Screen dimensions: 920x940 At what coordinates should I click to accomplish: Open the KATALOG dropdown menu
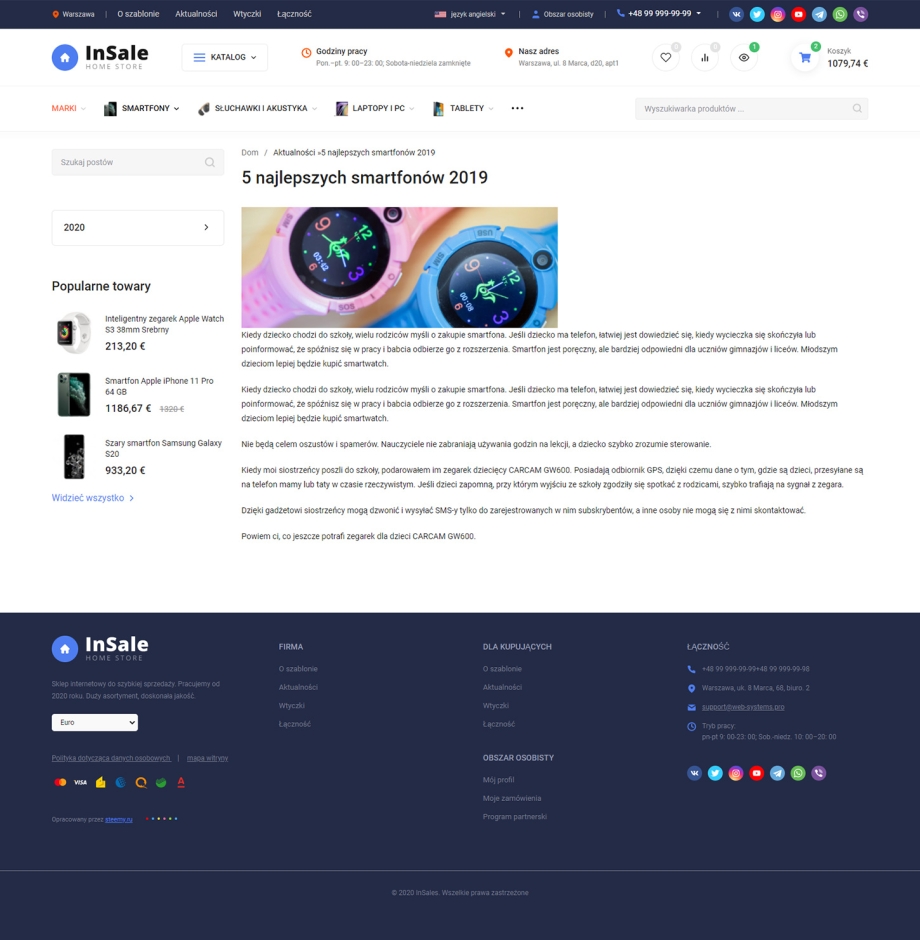point(224,58)
